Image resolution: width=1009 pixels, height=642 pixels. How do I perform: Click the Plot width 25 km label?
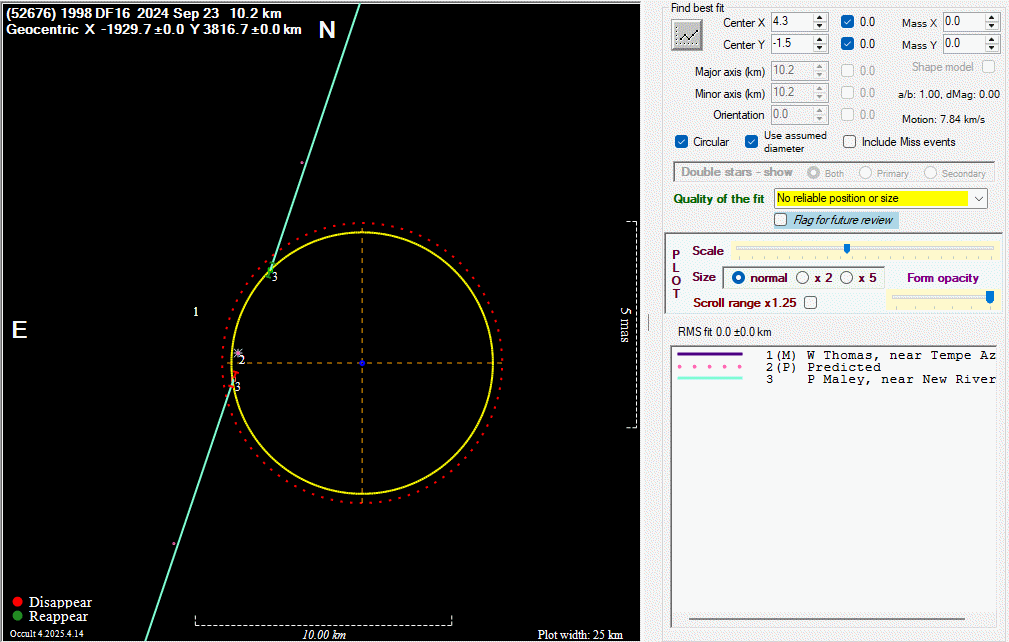(580, 634)
